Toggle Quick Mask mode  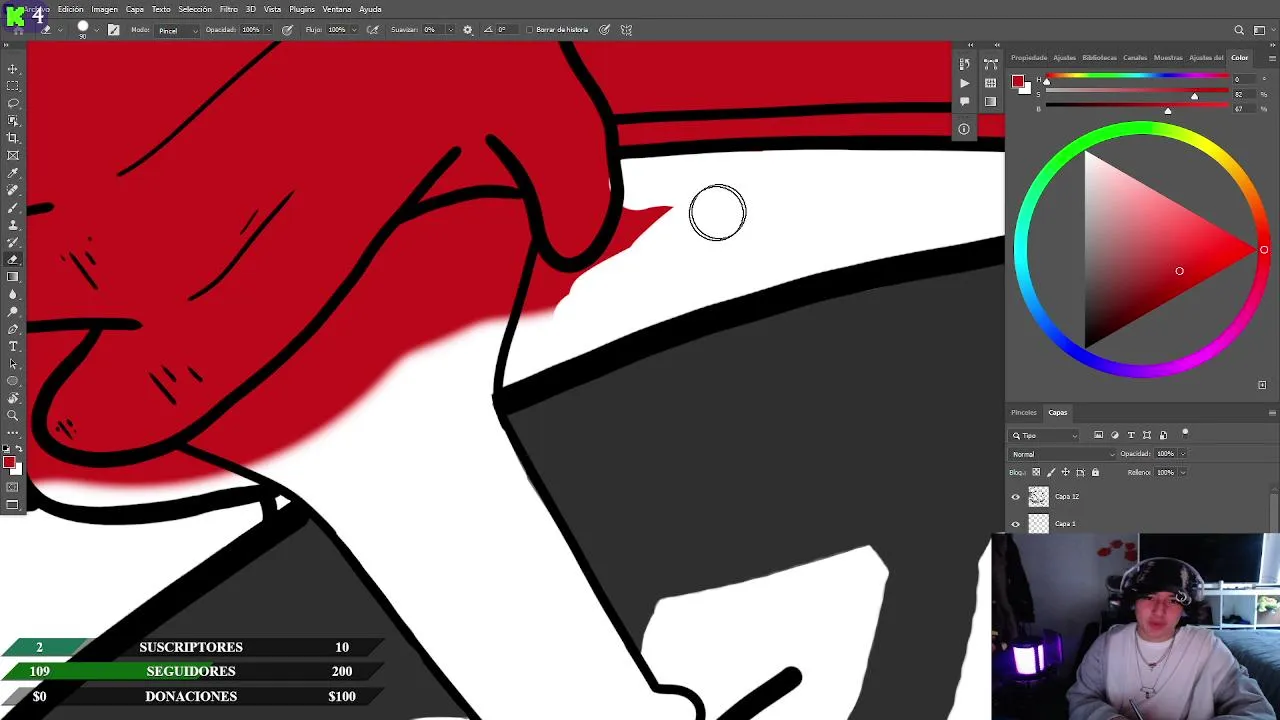pyautogui.click(x=13, y=487)
